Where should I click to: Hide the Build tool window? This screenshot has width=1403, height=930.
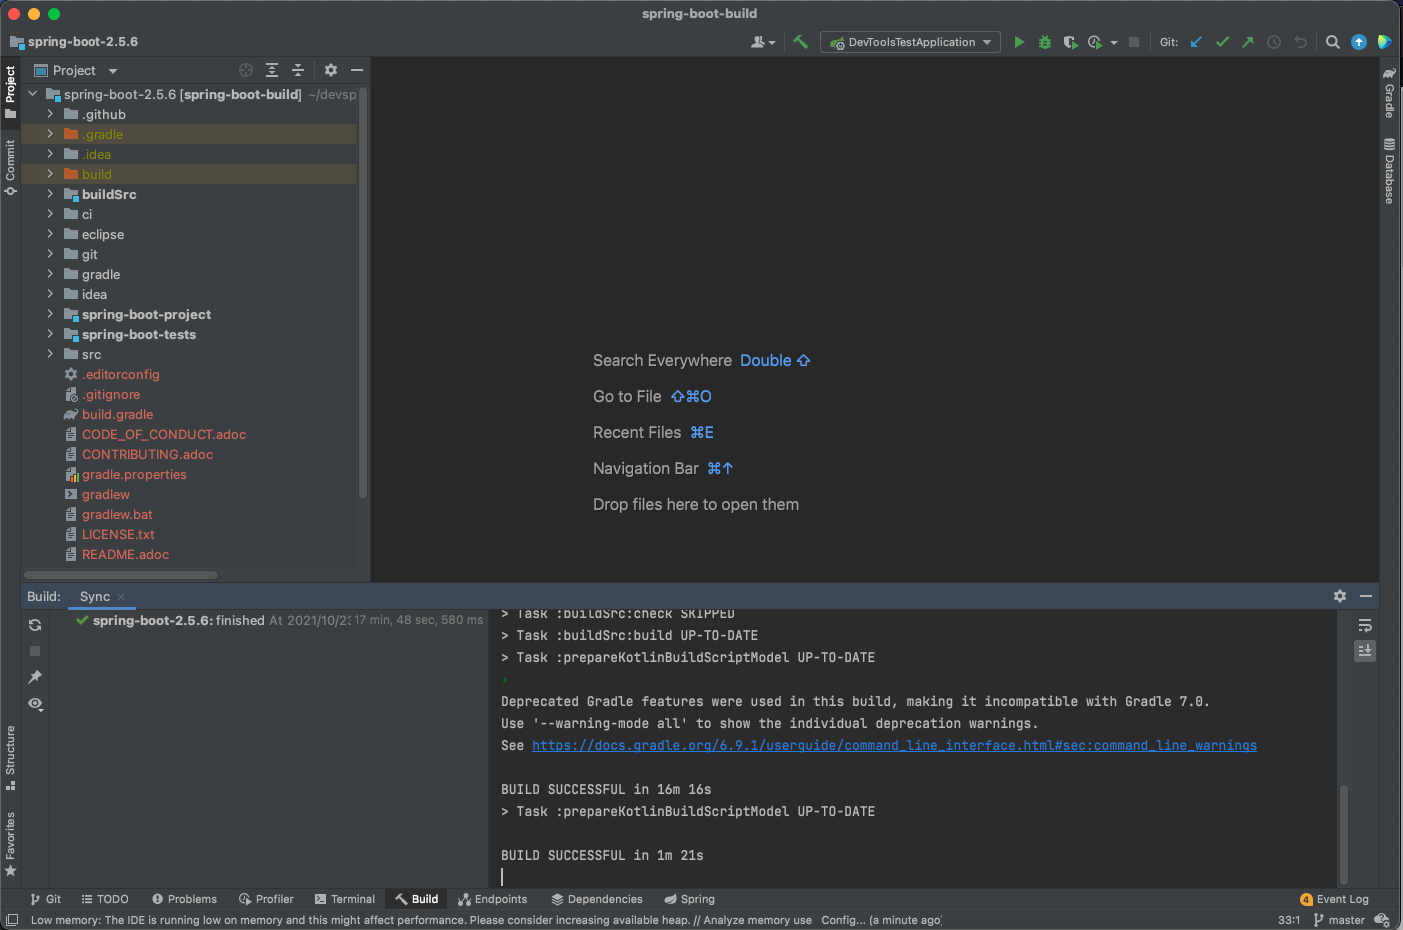1366,596
